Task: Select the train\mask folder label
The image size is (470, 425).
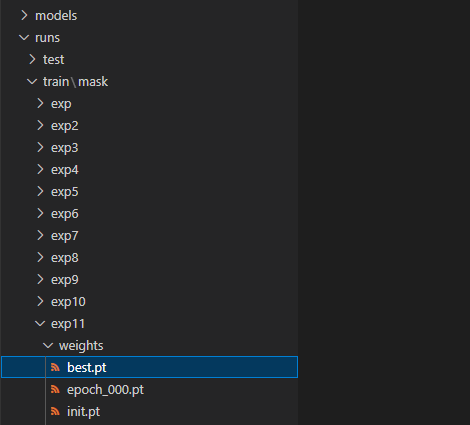Action: (x=75, y=82)
